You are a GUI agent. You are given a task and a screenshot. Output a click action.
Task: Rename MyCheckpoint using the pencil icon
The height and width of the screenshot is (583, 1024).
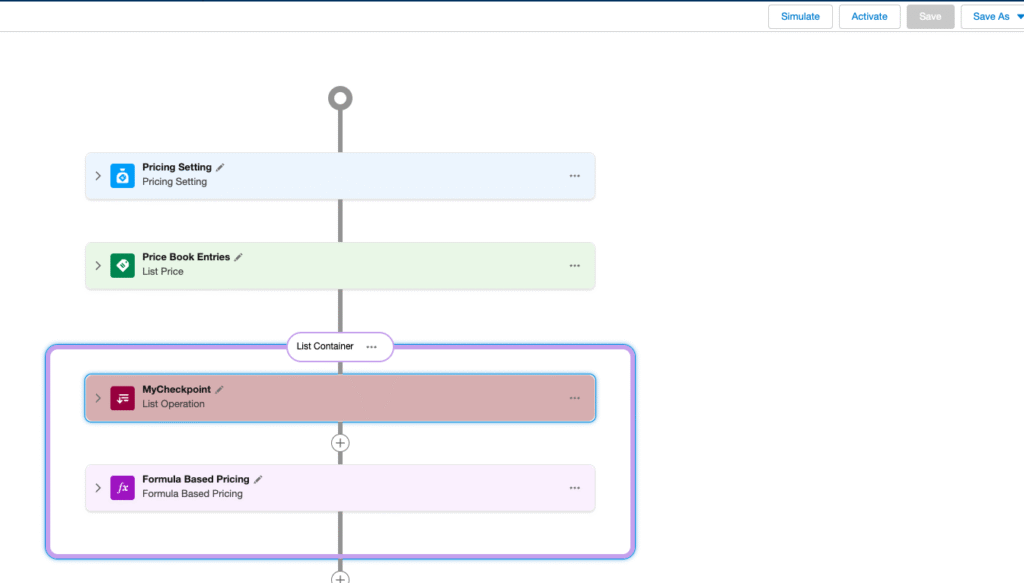click(219, 390)
